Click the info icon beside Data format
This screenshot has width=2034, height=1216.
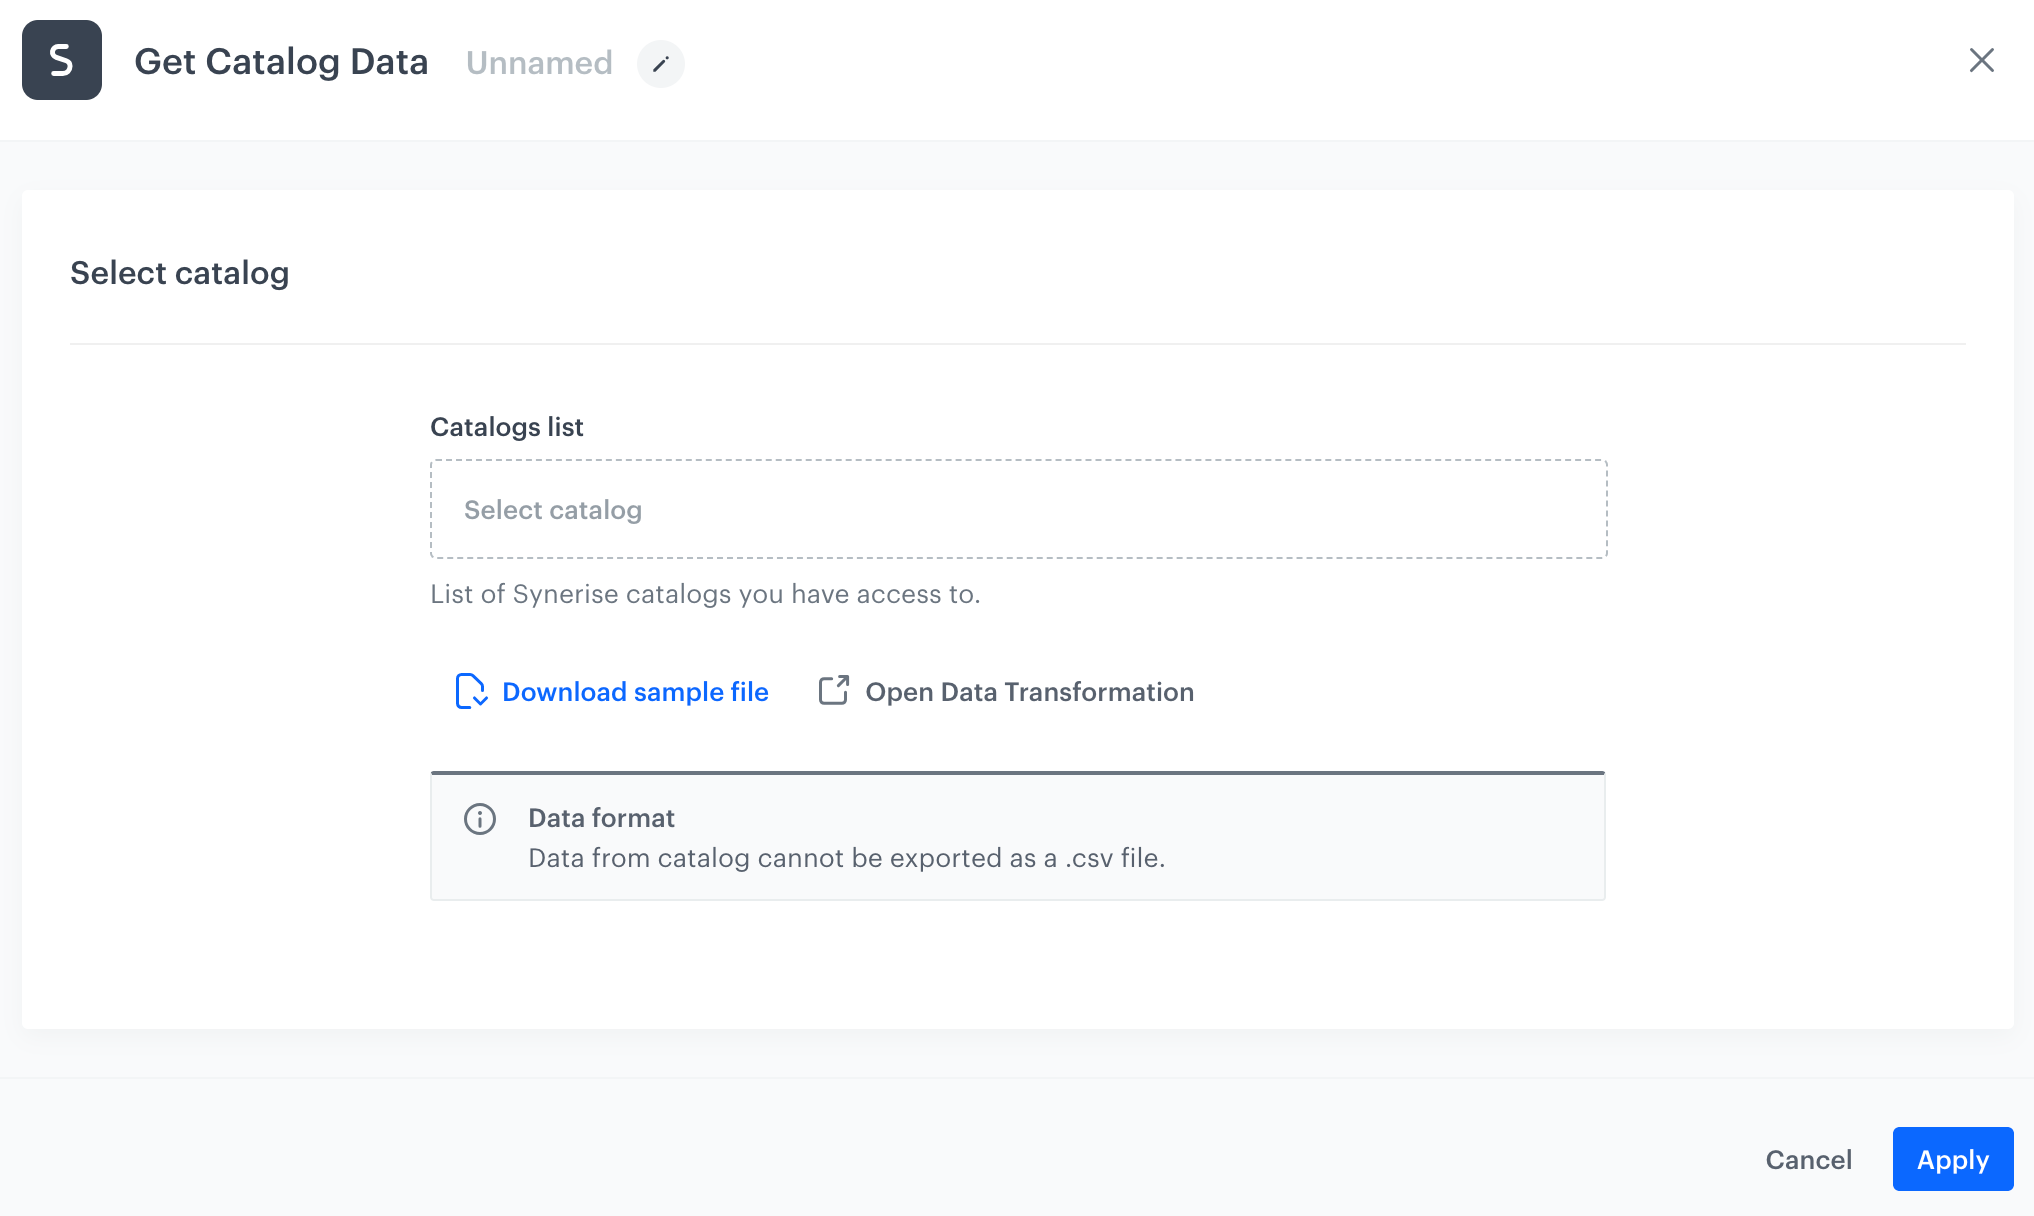tap(479, 819)
